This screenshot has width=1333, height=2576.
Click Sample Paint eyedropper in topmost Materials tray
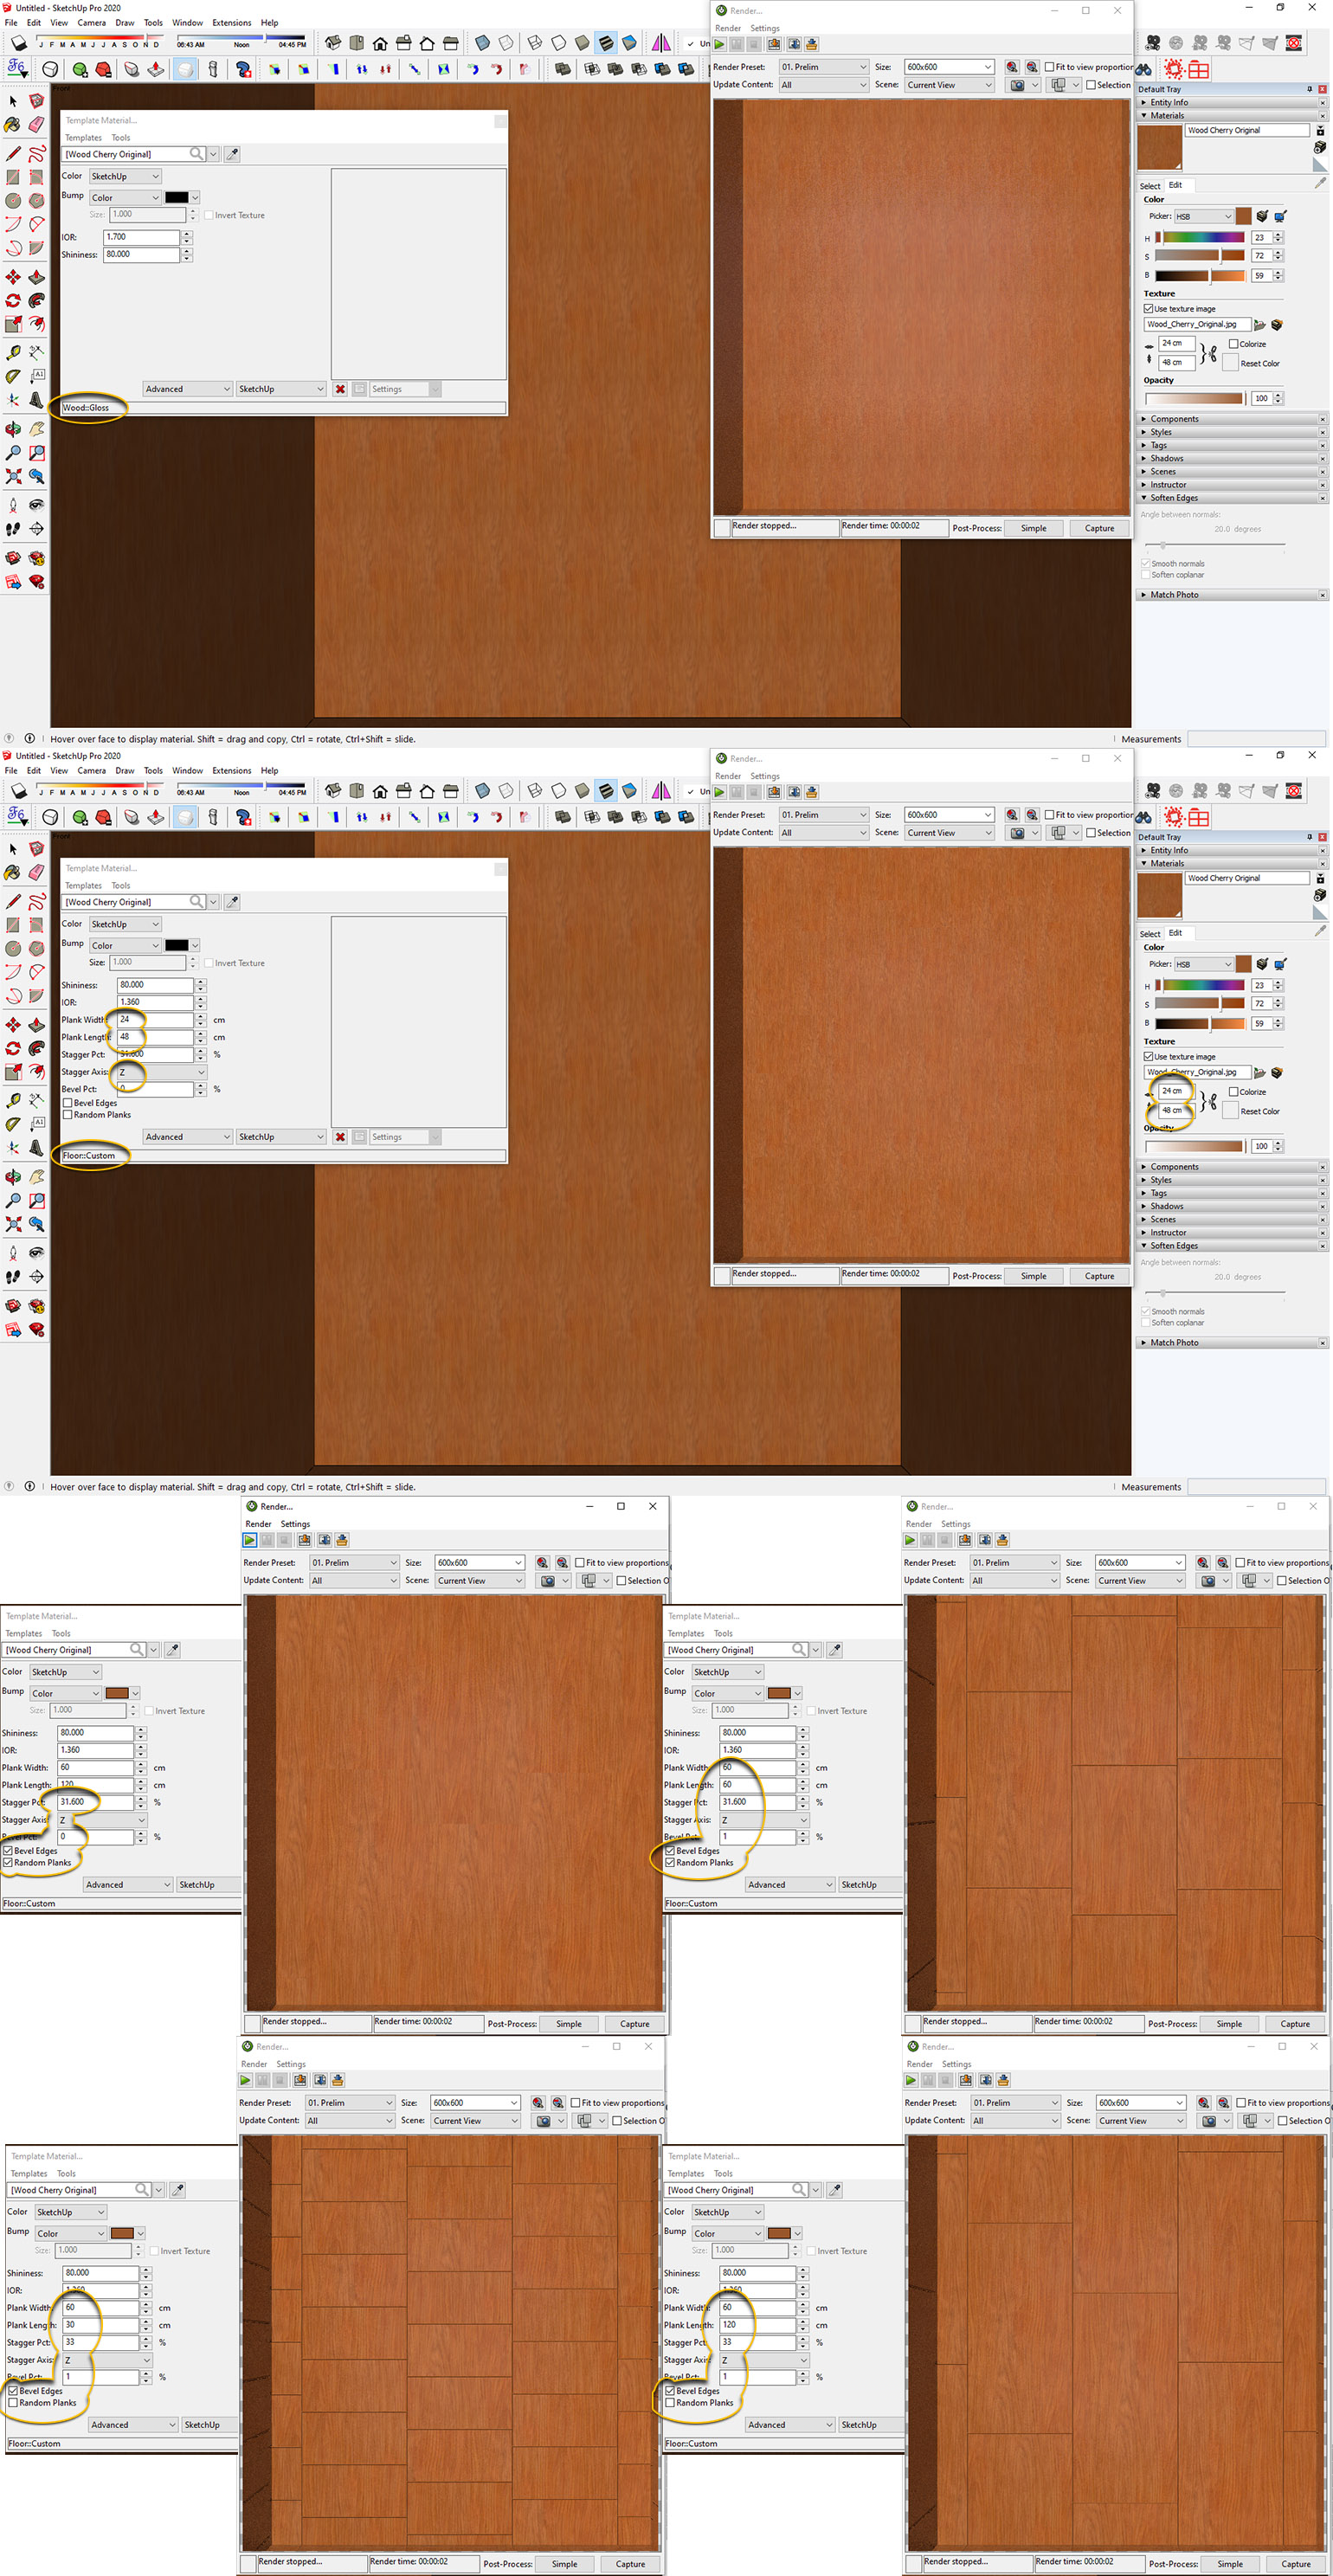(1320, 184)
